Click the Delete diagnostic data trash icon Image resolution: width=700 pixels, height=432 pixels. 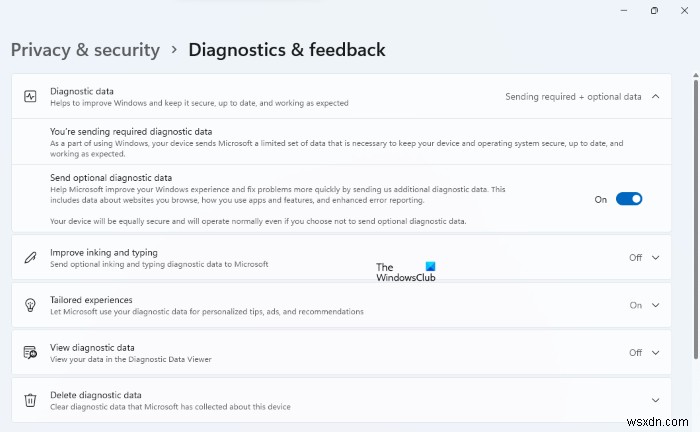click(x=30, y=400)
